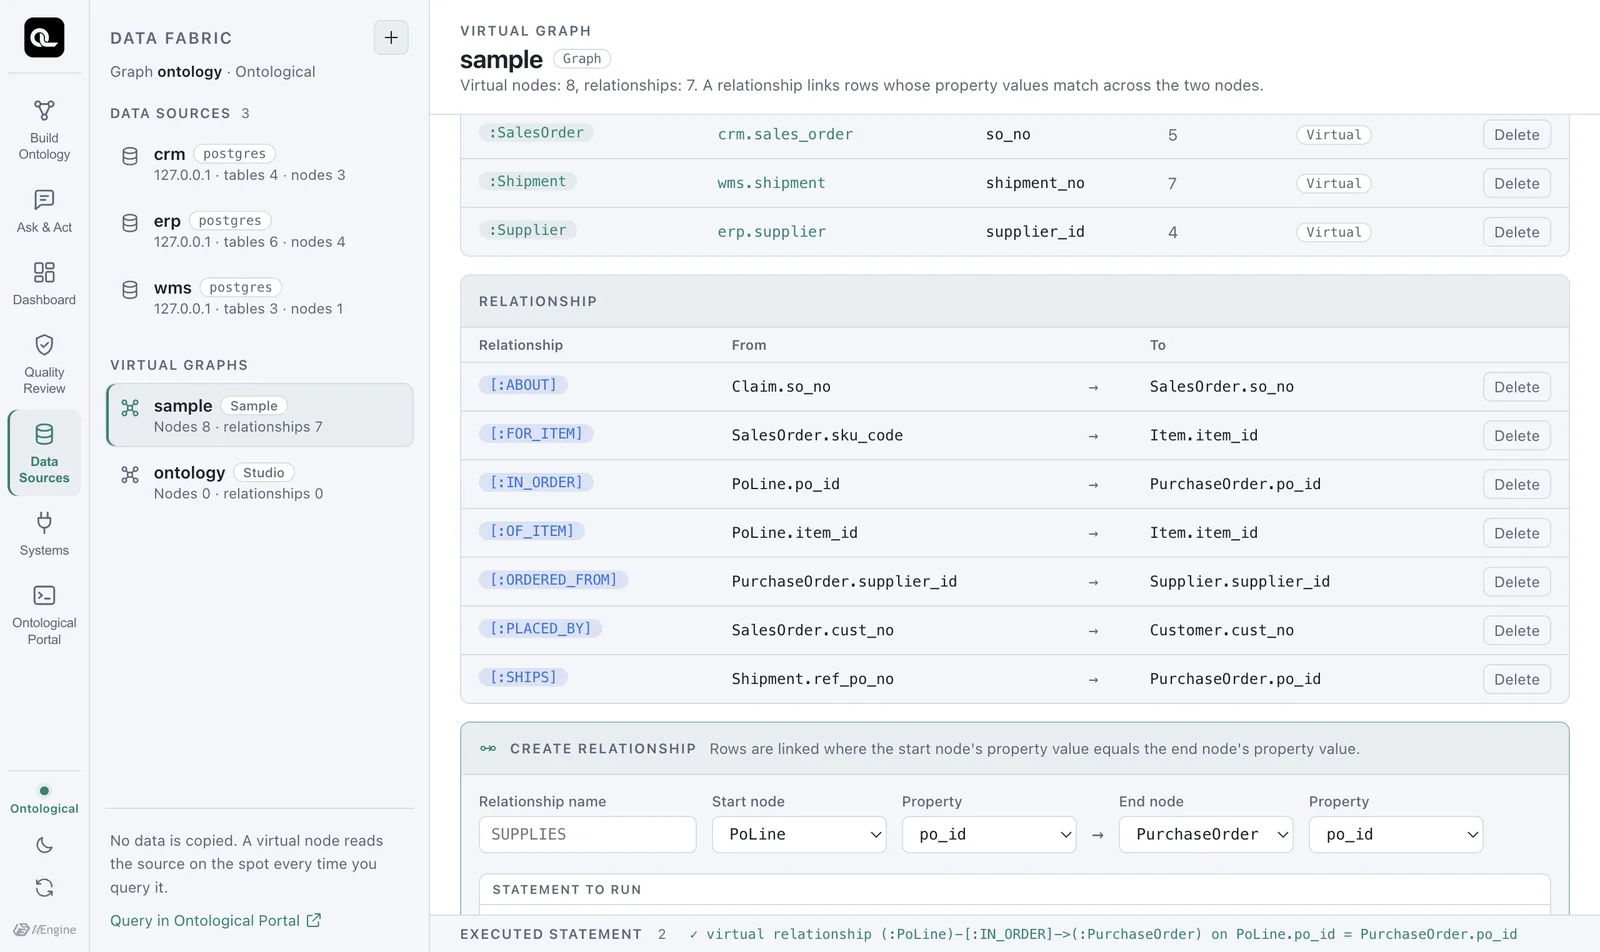
Task: Select Data Sources in sidebar
Action: click(x=44, y=453)
